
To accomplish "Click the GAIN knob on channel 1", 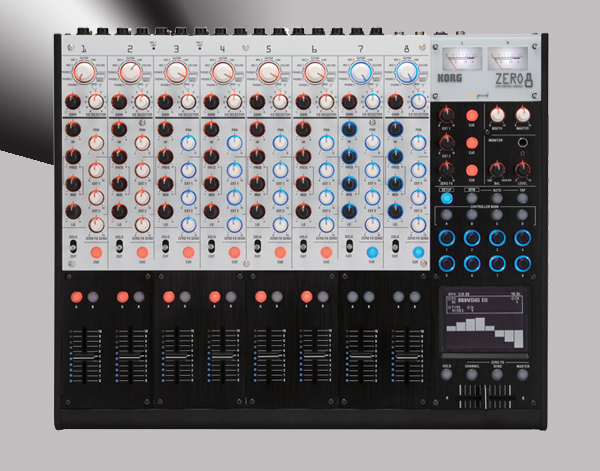I will [71, 102].
